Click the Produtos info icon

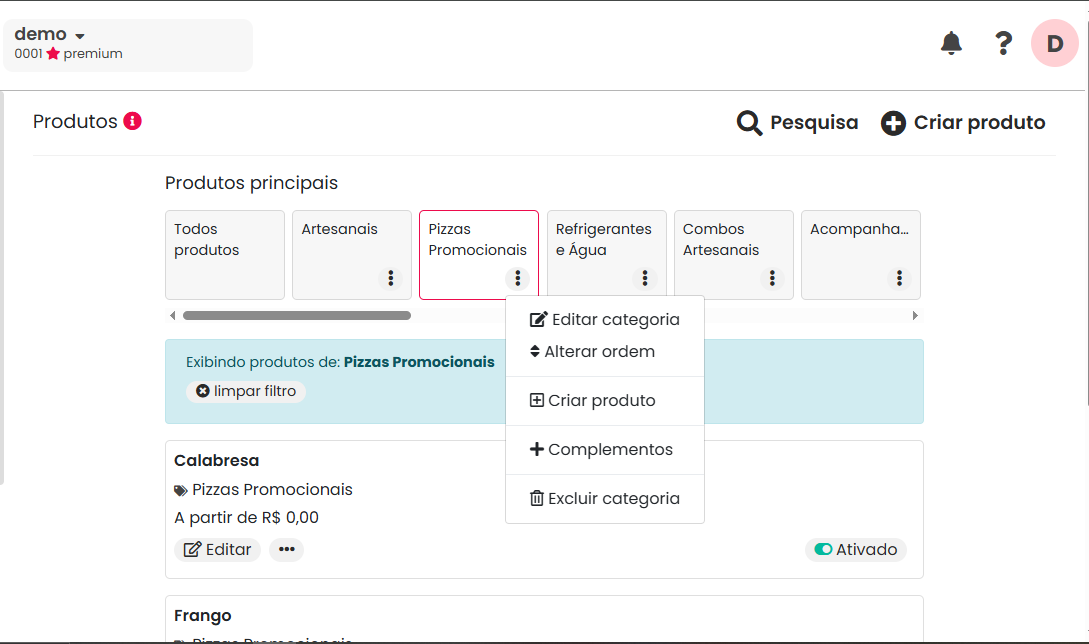(x=132, y=121)
